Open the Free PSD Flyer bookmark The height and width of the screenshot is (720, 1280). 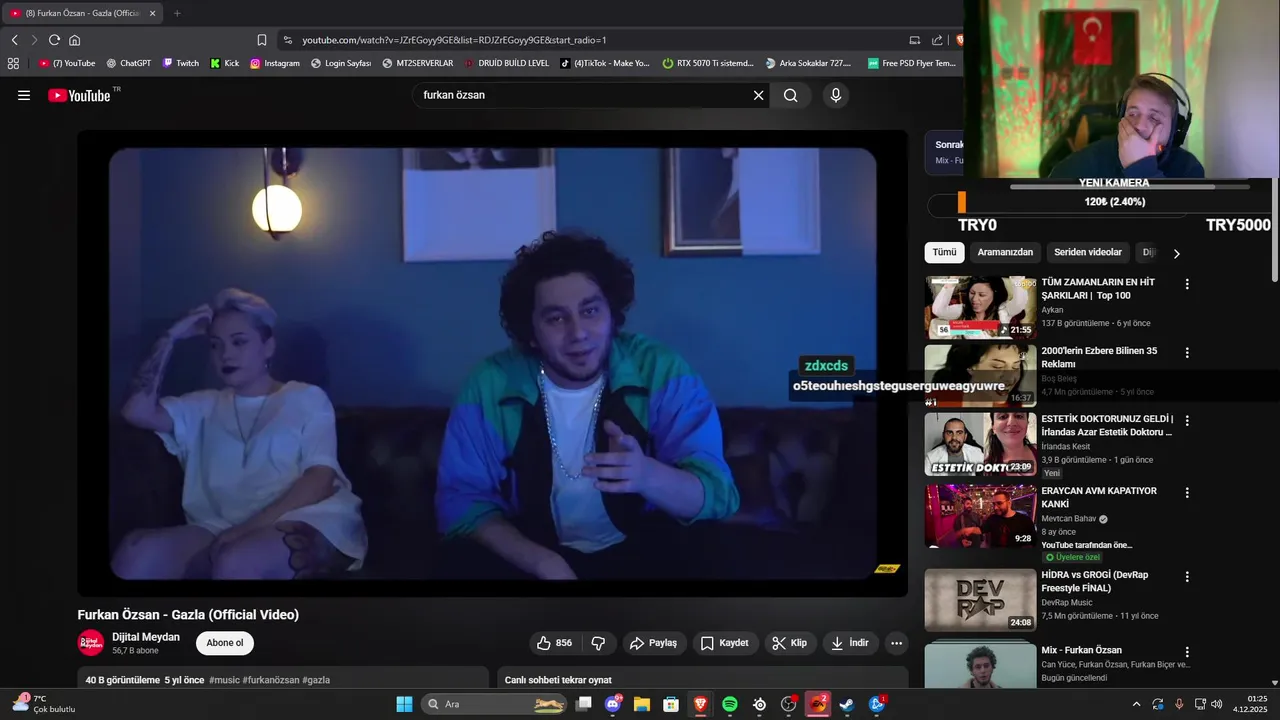(x=912, y=63)
